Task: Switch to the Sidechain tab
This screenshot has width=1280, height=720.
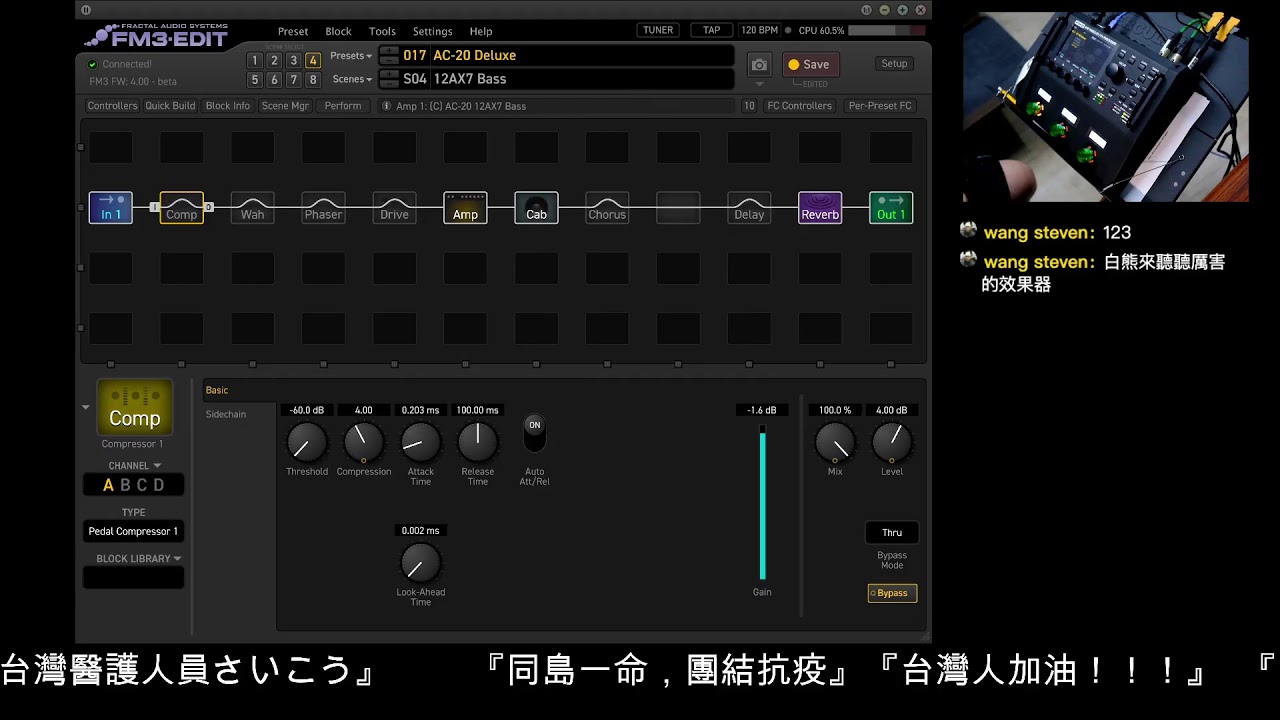Action: pos(226,414)
